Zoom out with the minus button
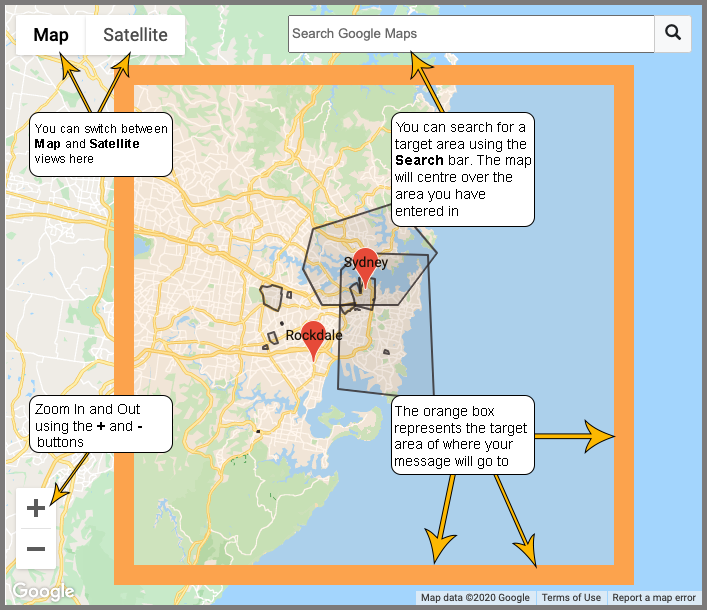The height and width of the screenshot is (610, 707). (36, 549)
